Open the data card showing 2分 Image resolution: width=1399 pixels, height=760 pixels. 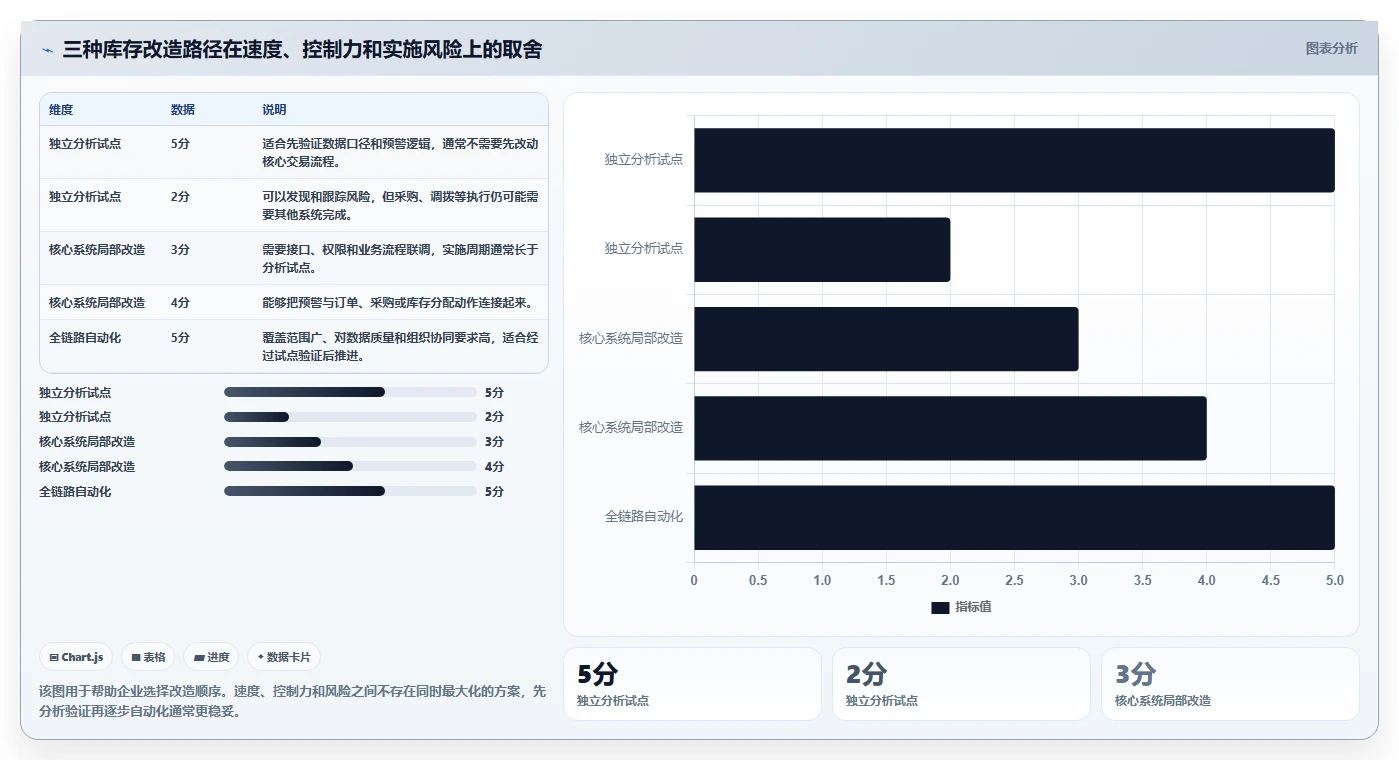[x=961, y=684]
